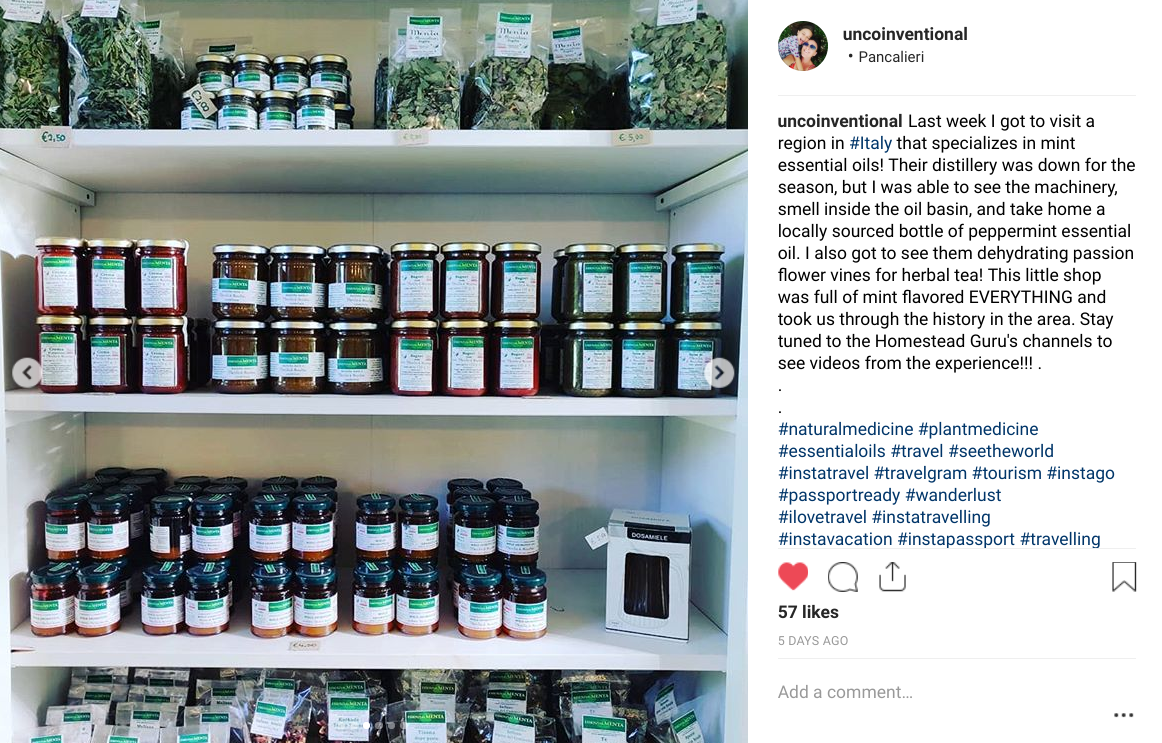The width and height of the screenshot is (1162, 743).
Task: Open the uncoinventional username in the header
Action: coord(905,34)
